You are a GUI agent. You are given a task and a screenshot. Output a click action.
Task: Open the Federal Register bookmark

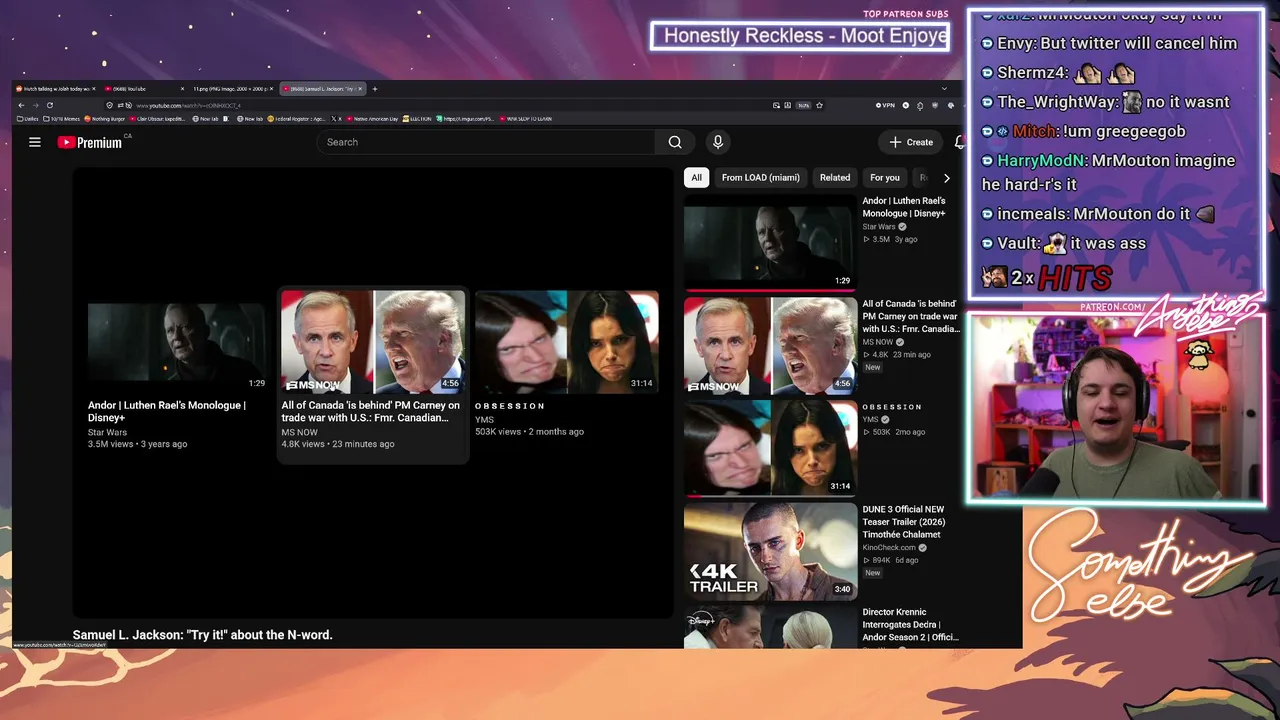pos(297,119)
